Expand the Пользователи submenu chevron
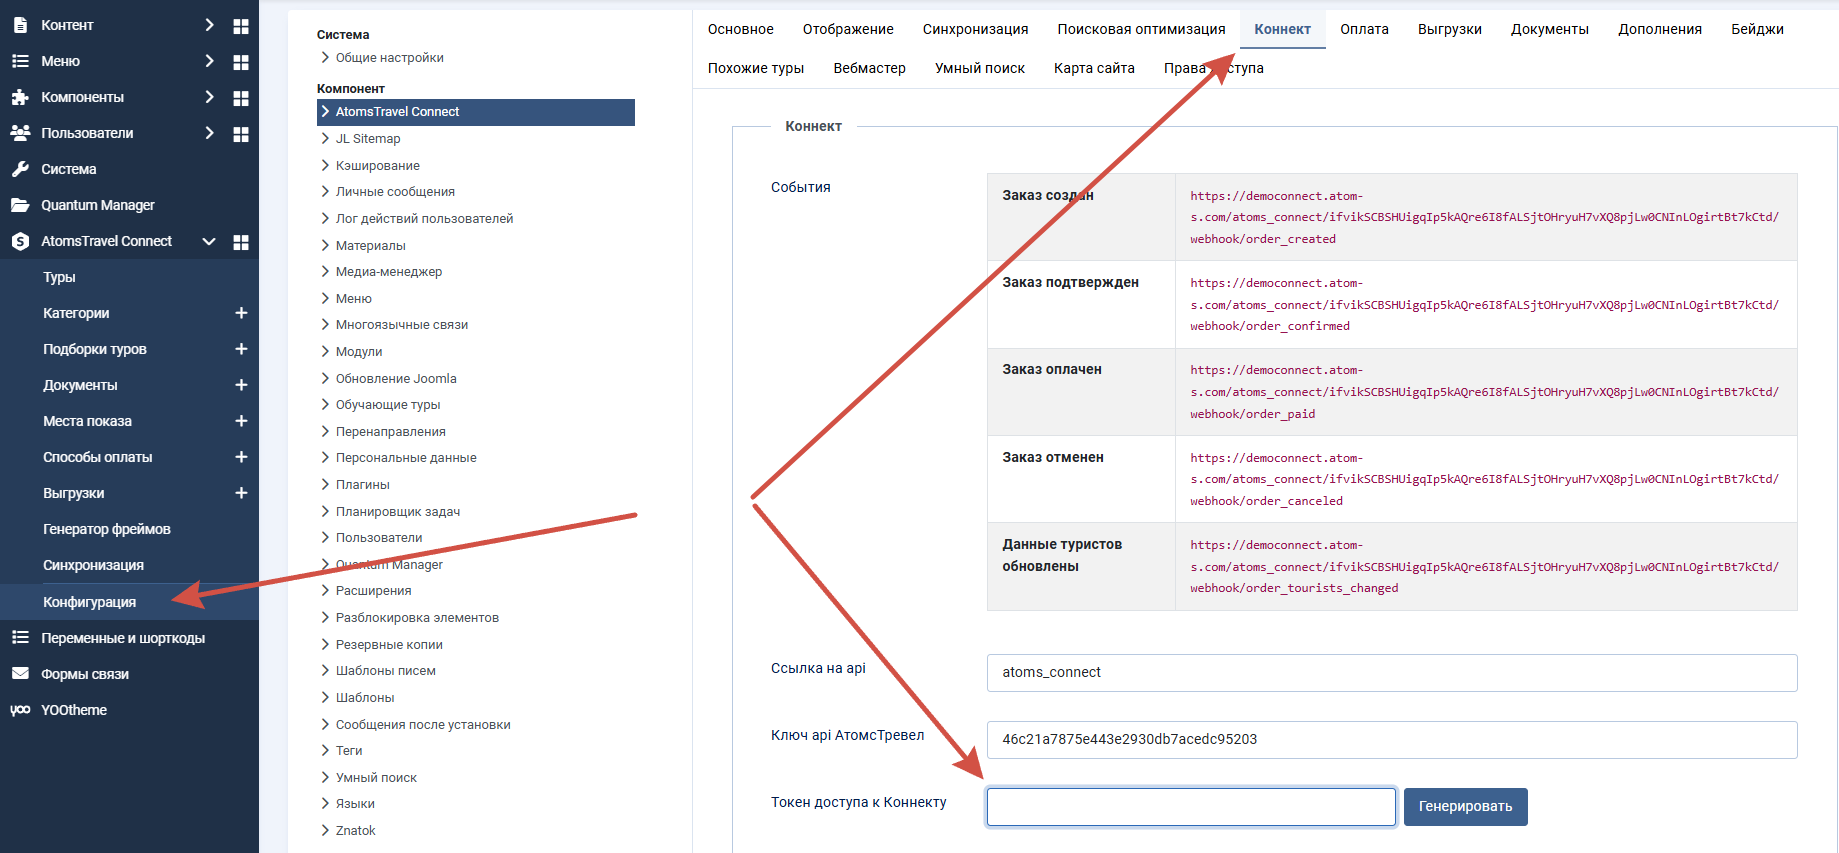Image resolution: width=1839 pixels, height=853 pixels. point(209,133)
